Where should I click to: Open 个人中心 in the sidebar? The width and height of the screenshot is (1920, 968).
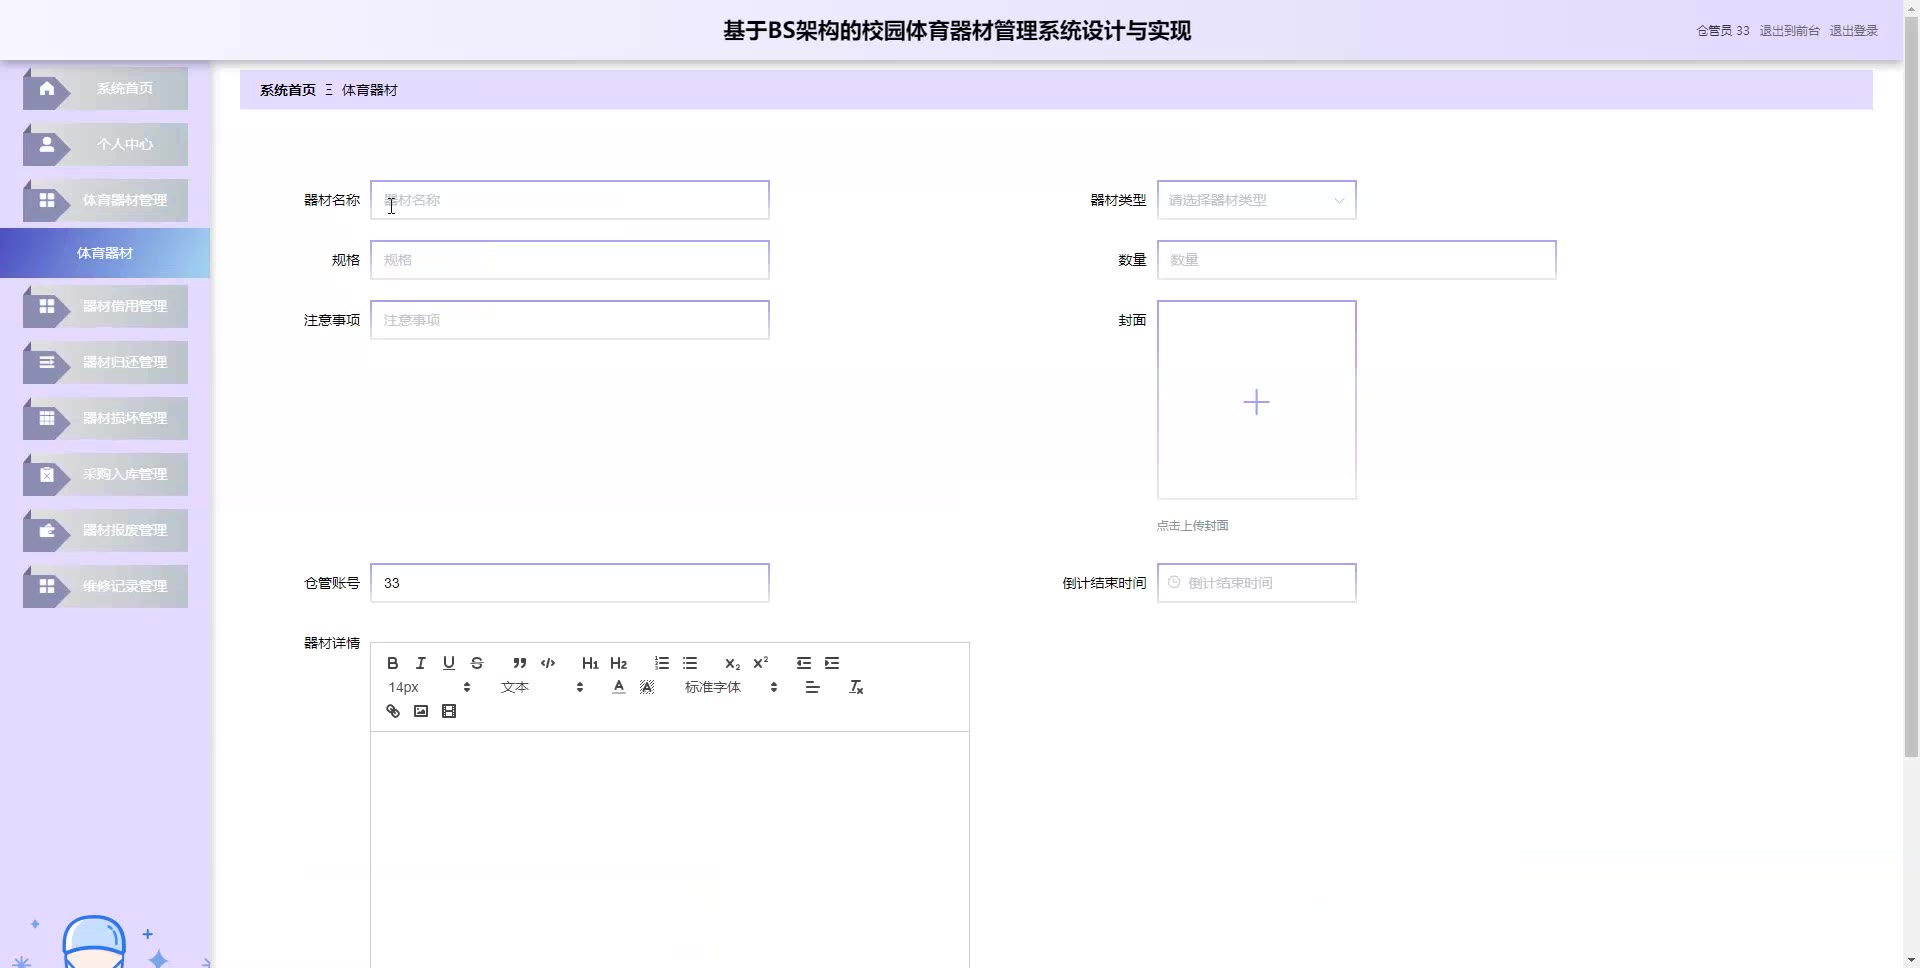(x=105, y=144)
